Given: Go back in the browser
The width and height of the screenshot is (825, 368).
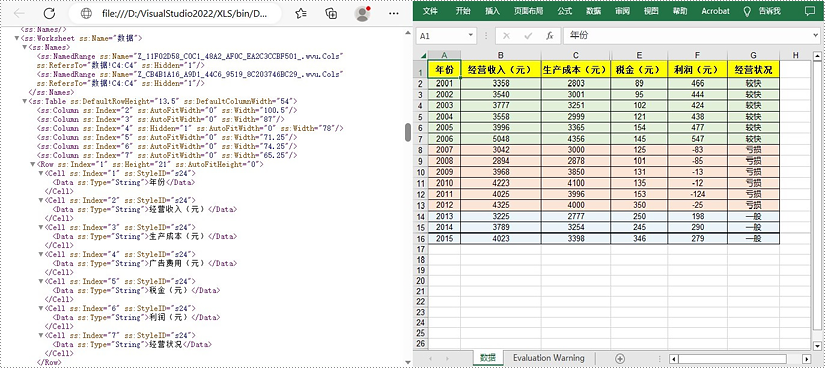Looking at the screenshot, I should [19, 14].
